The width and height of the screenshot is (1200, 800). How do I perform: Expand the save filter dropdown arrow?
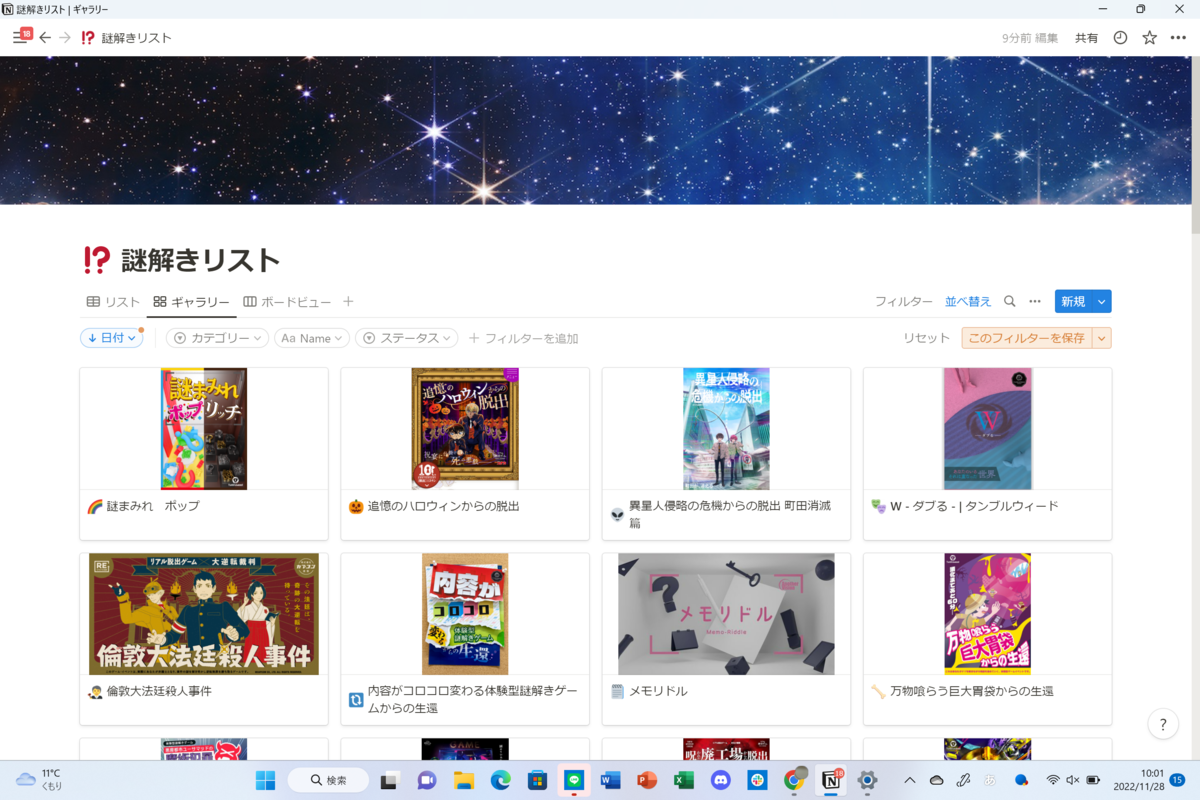click(x=1102, y=338)
